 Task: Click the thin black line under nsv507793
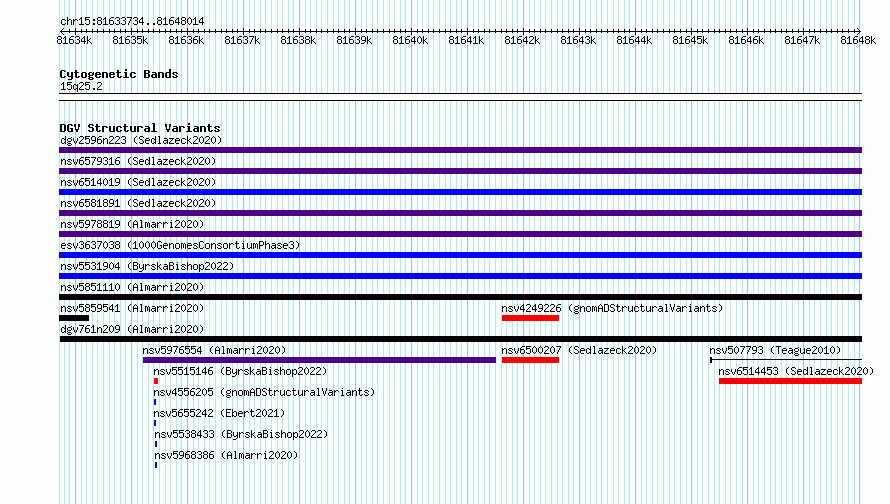[786, 360]
